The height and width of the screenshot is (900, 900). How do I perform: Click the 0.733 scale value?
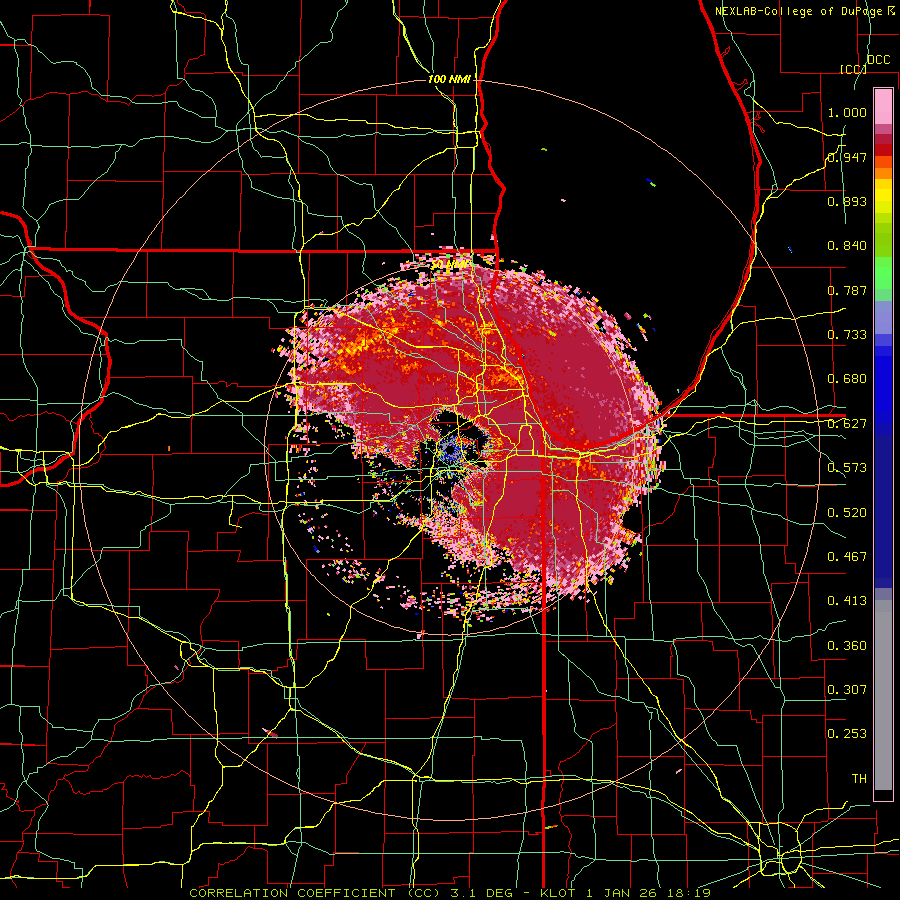[847, 335]
